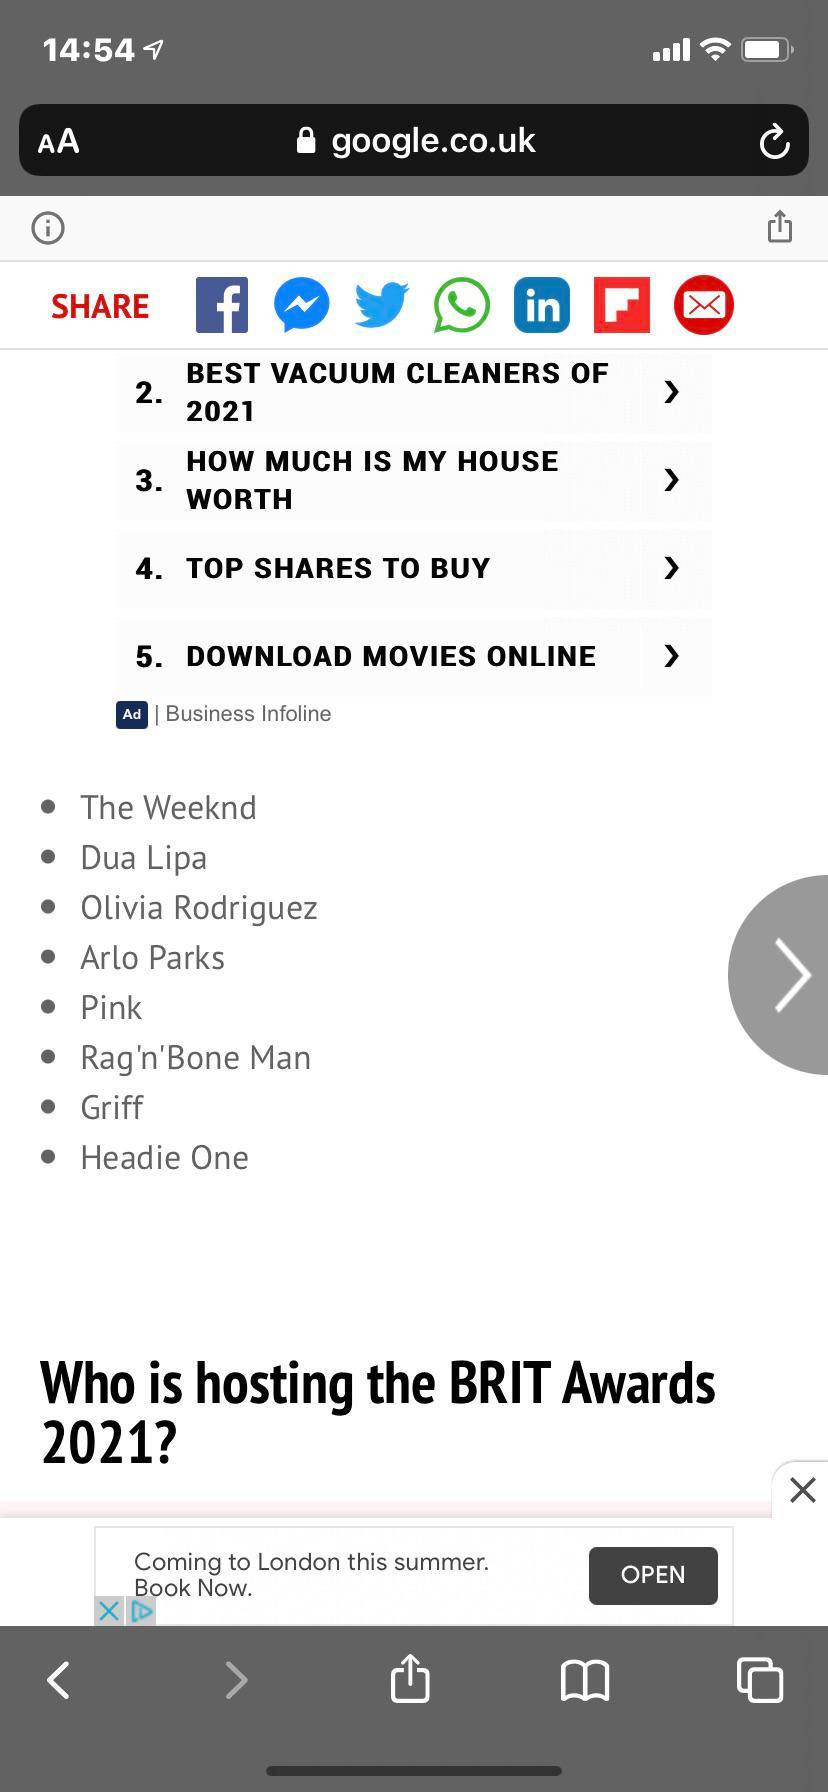Open the AA text size menu
The width and height of the screenshot is (828, 1792).
pyautogui.click(x=59, y=141)
